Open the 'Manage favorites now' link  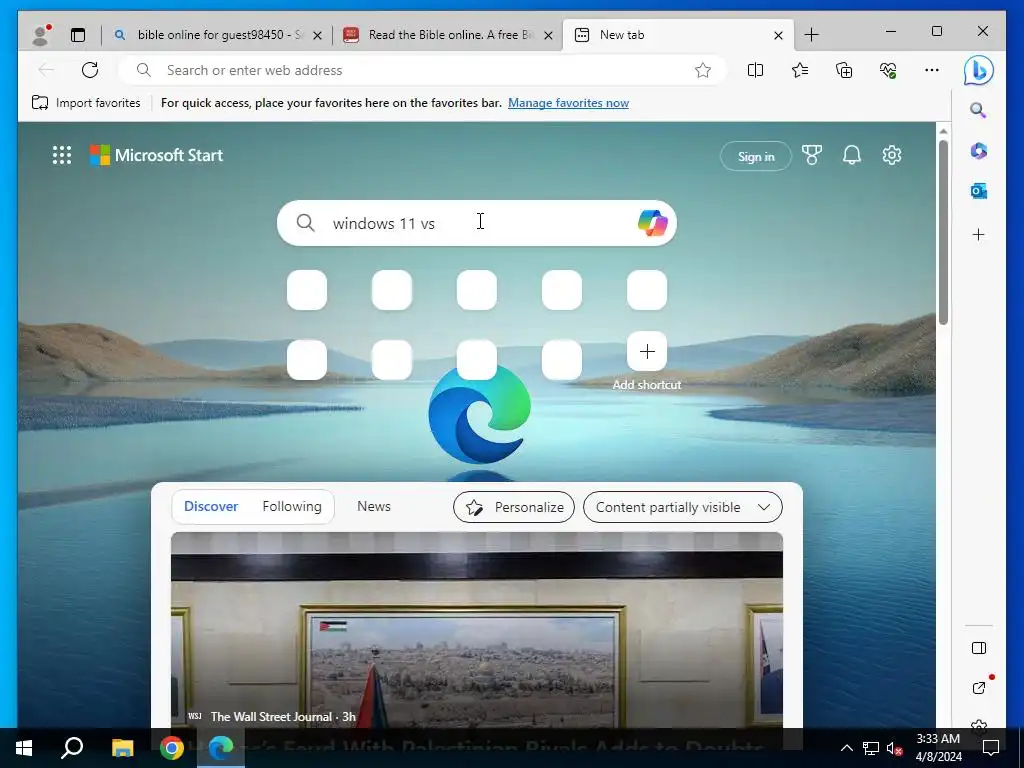pos(568,103)
